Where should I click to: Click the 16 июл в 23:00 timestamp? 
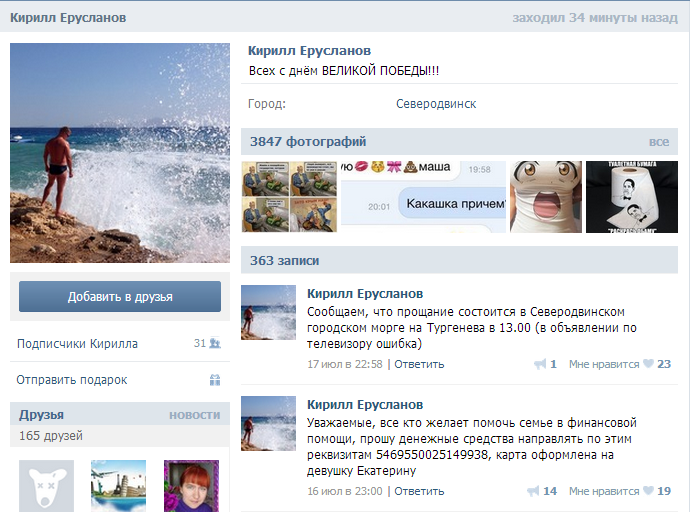(345, 491)
